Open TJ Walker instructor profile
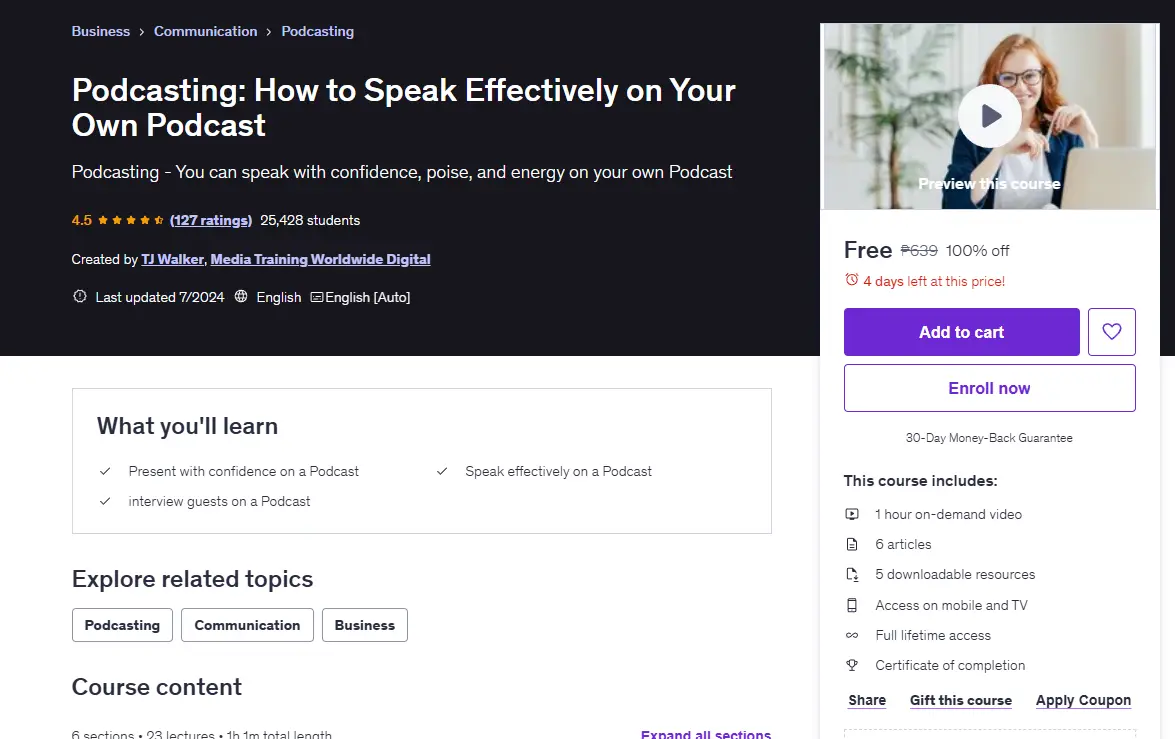Viewport: 1175px width, 739px height. [173, 259]
